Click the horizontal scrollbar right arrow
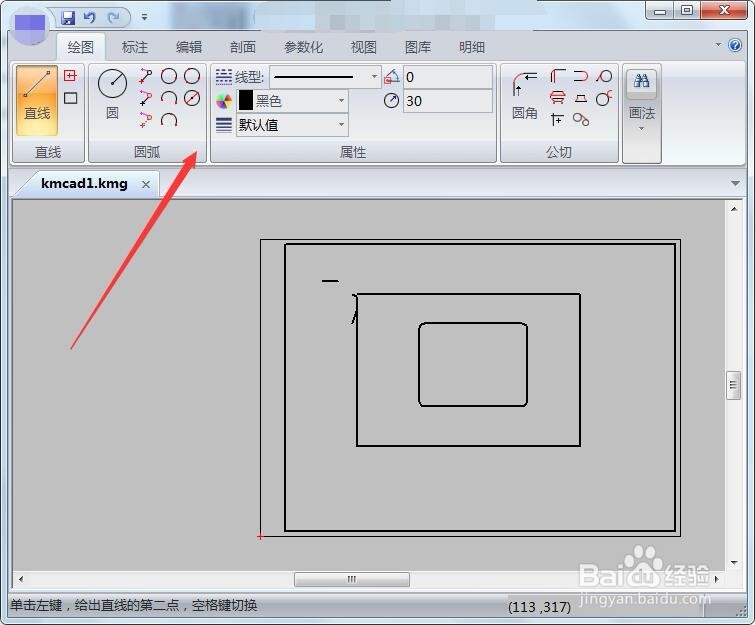This screenshot has width=755, height=625. [716, 579]
